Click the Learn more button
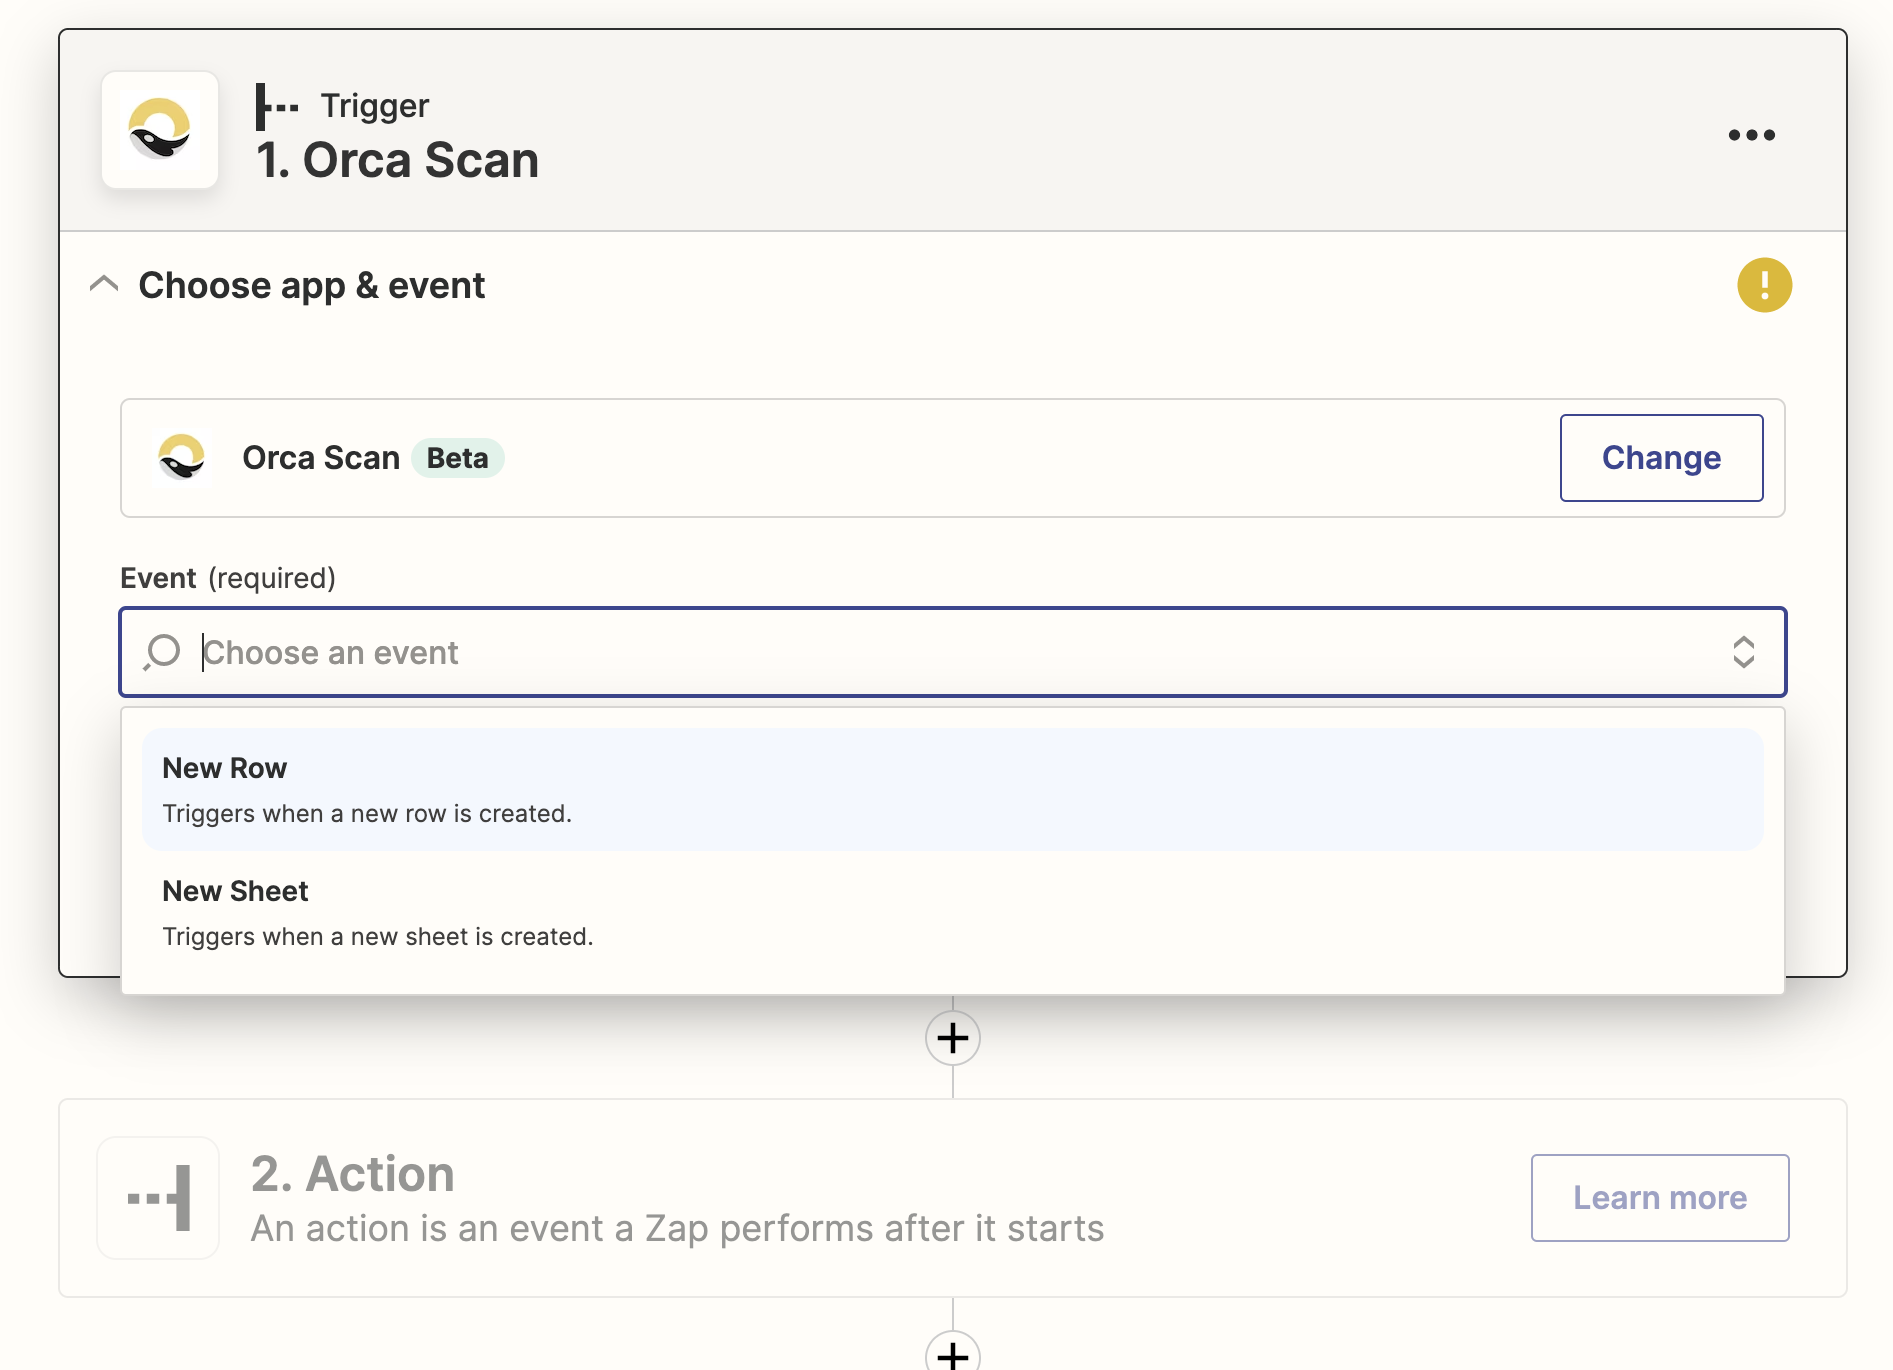 (x=1659, y=1198)
